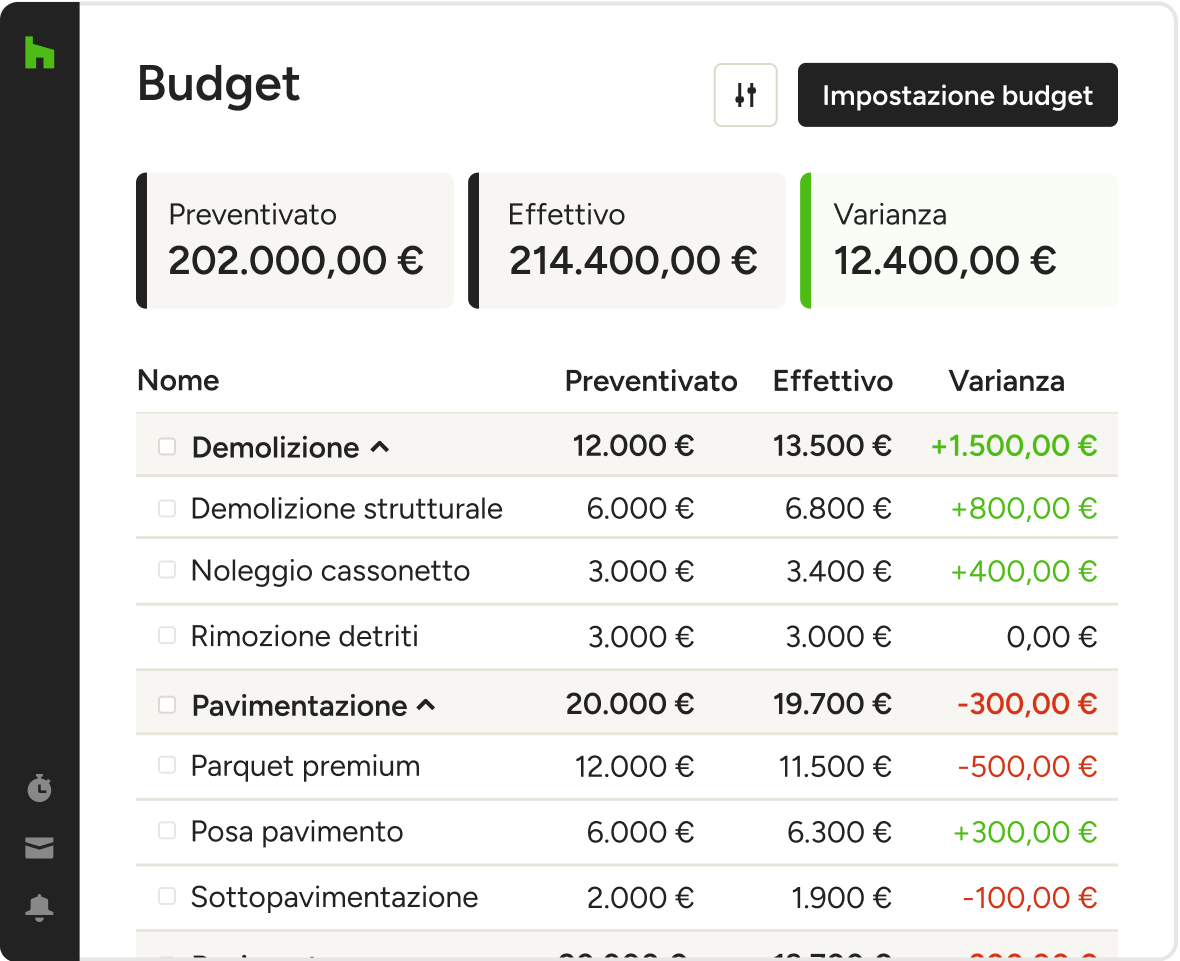
Task: Sort by the Varianza column header
Action: coord(1006,381)
